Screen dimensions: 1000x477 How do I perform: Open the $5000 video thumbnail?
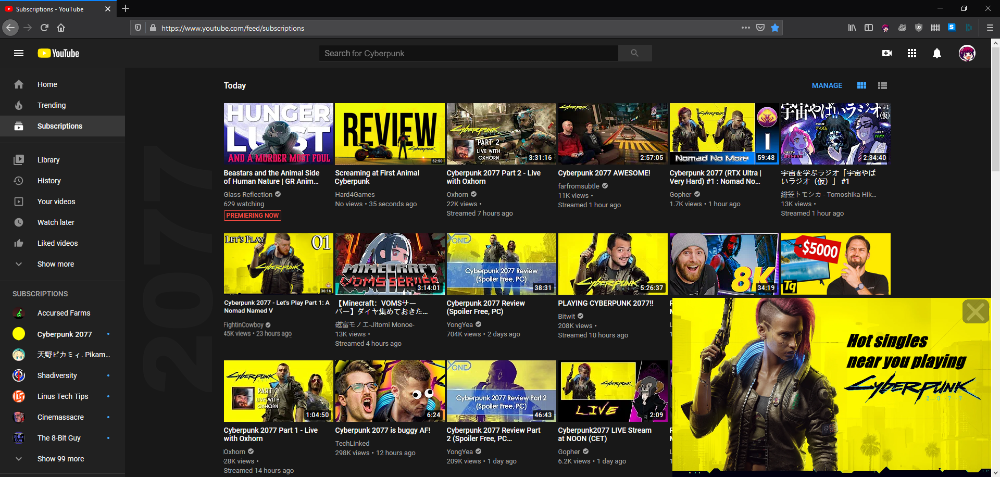[x=835, y=263]
